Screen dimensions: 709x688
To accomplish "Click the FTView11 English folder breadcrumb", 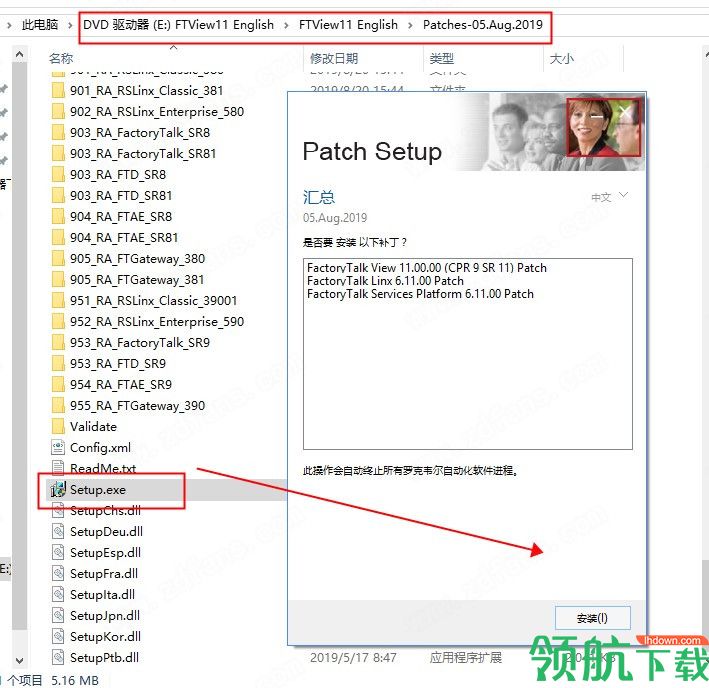I will [348, 24].
